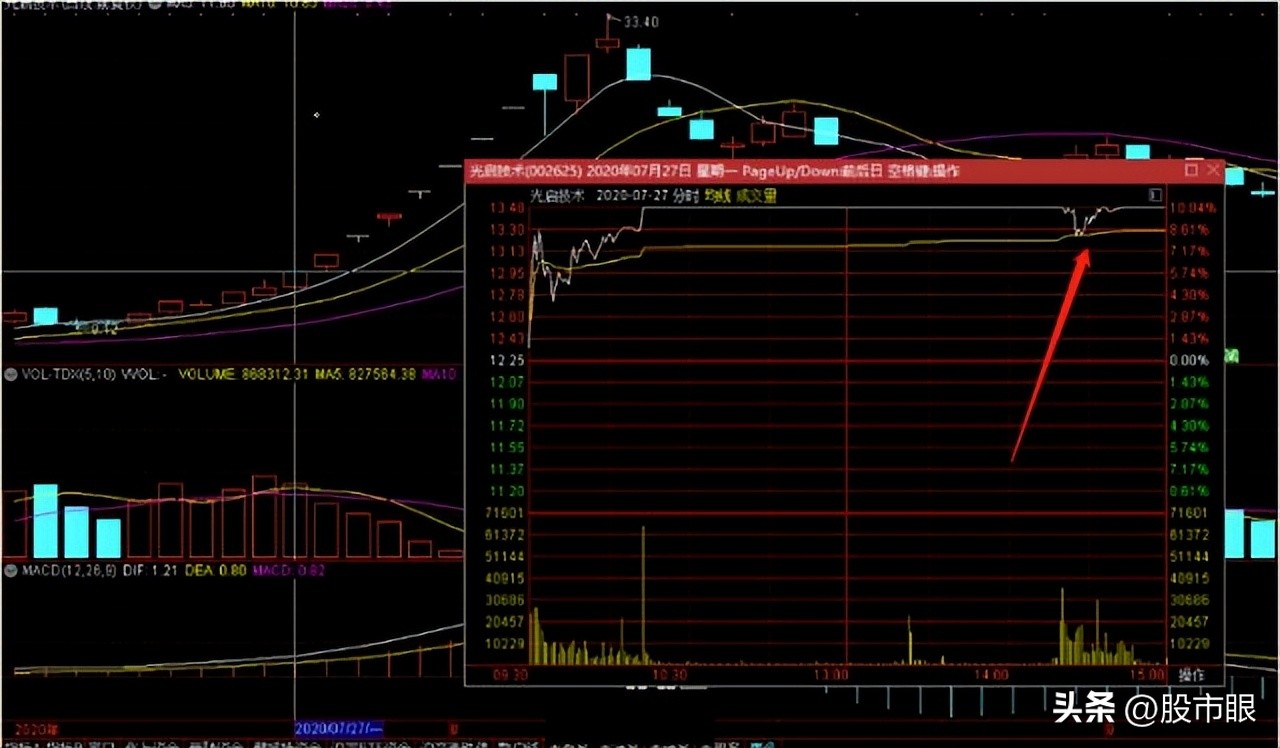This screenshot has height=748, width=1280.
Task: Click the 0.00% percent axis label
Action: point(1190,360)
